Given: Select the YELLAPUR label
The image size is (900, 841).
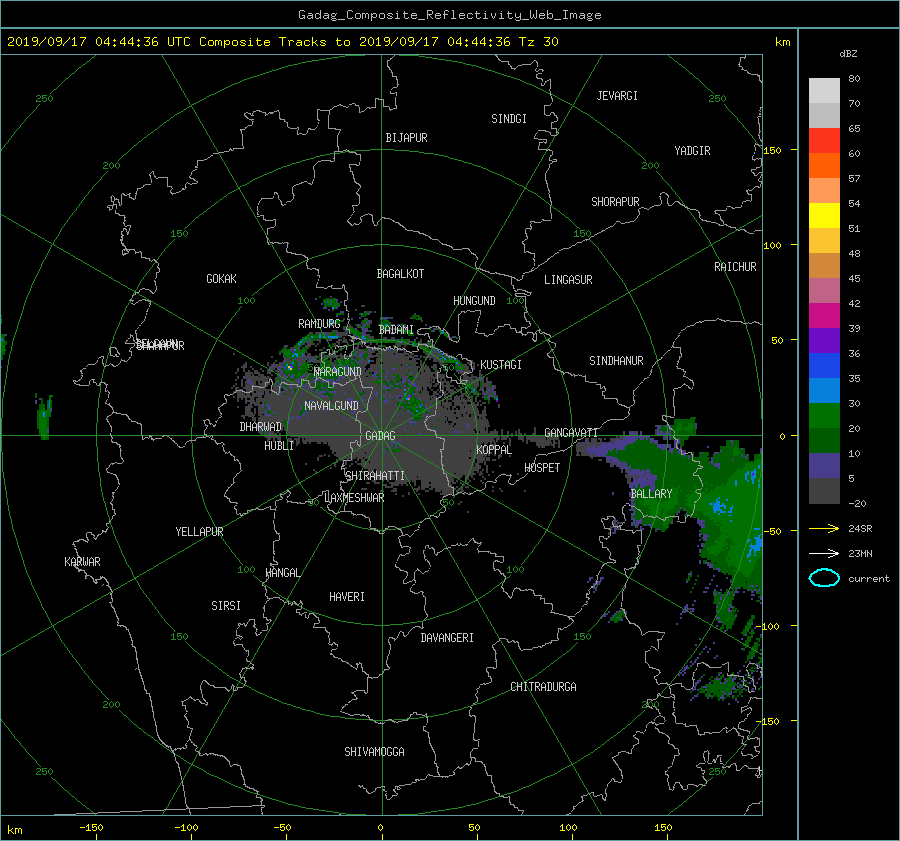Looking at the screenshot, I should 199,532.
